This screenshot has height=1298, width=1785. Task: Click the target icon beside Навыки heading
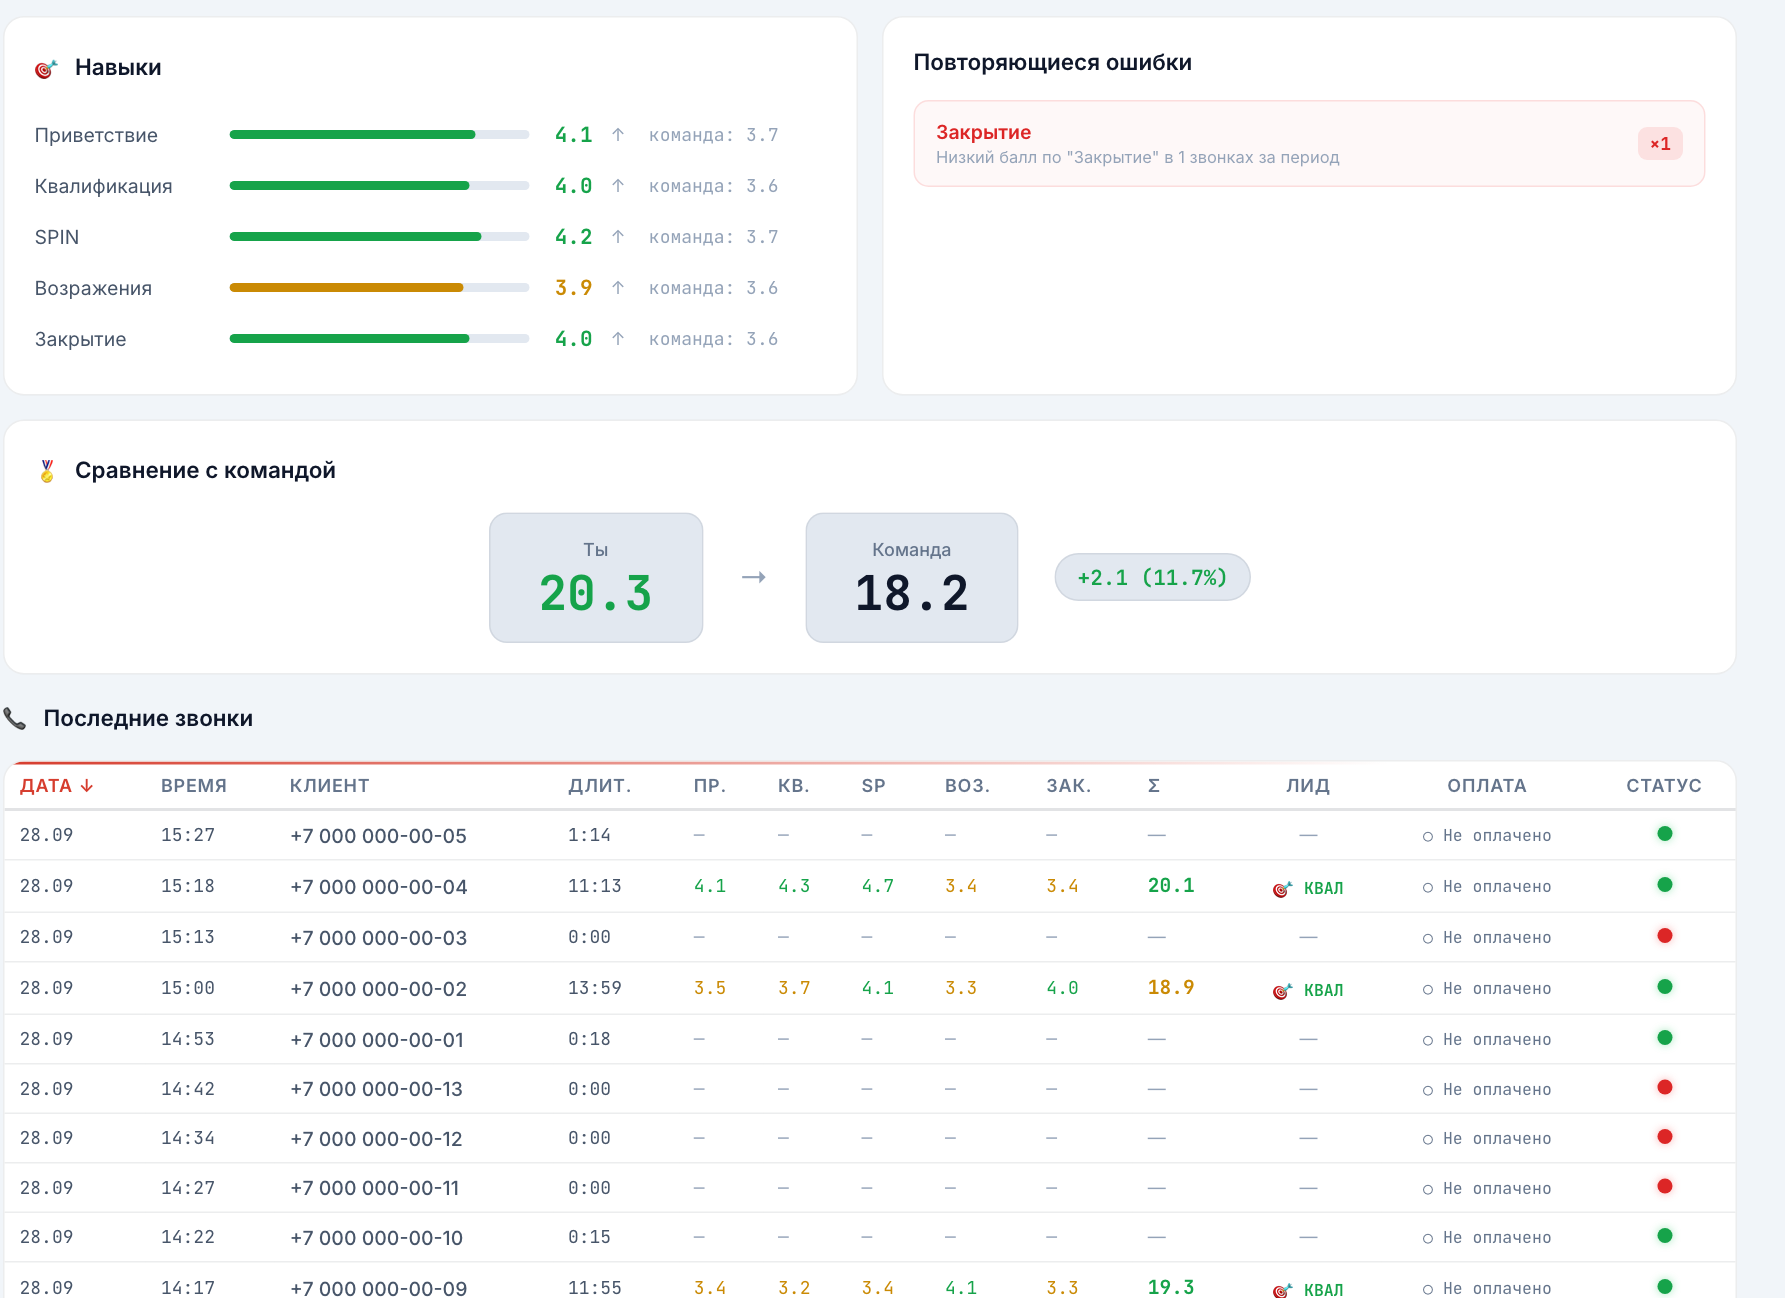point(46,69)
